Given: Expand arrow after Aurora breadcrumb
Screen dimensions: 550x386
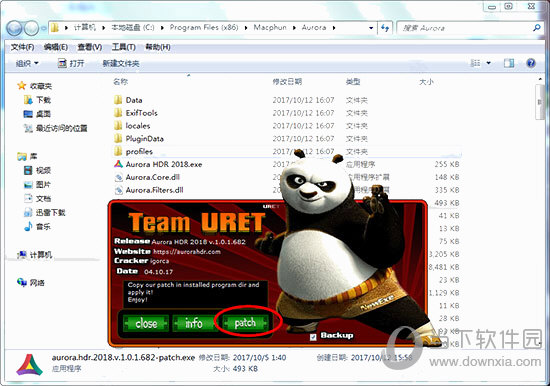Looking at the screenshot, I should [334, 28].
